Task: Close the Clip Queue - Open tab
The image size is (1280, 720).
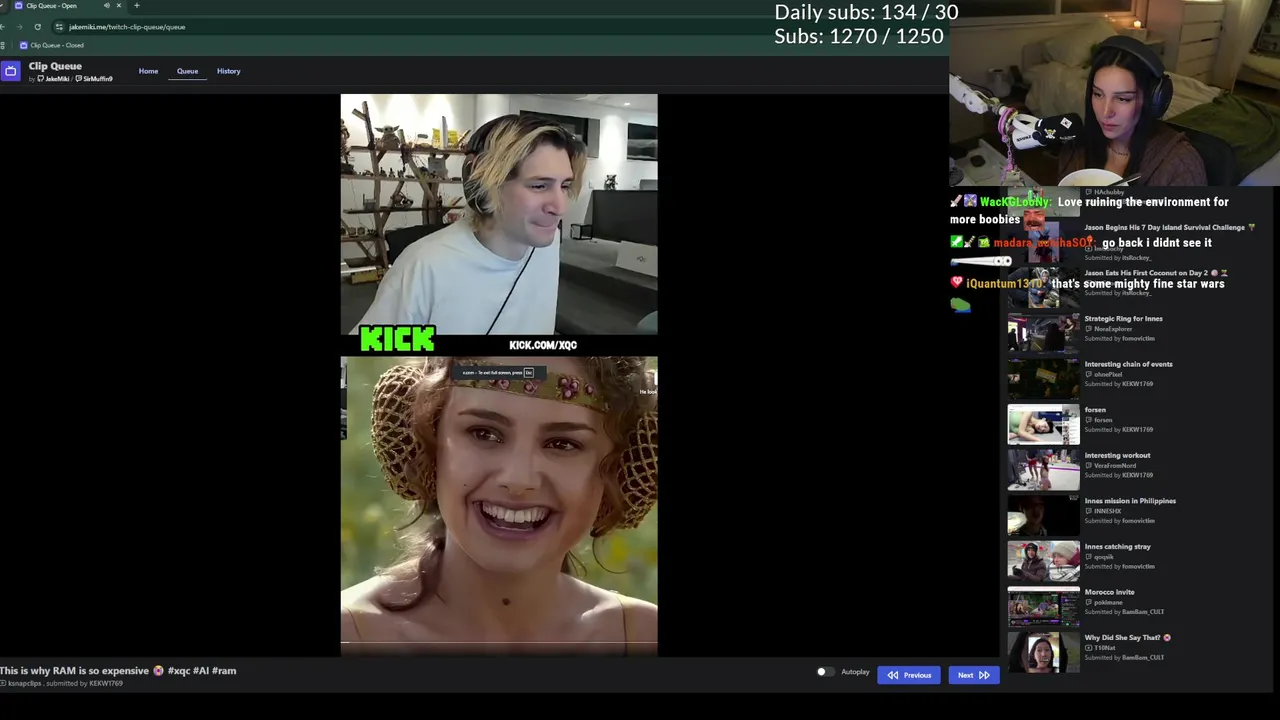Action: (118, 6)
